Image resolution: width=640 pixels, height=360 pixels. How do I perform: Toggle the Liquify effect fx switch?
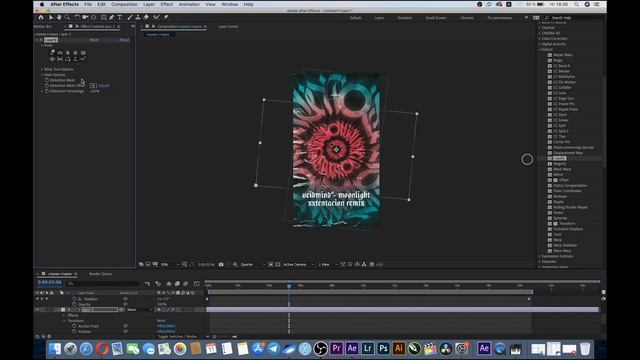point(41,40)
